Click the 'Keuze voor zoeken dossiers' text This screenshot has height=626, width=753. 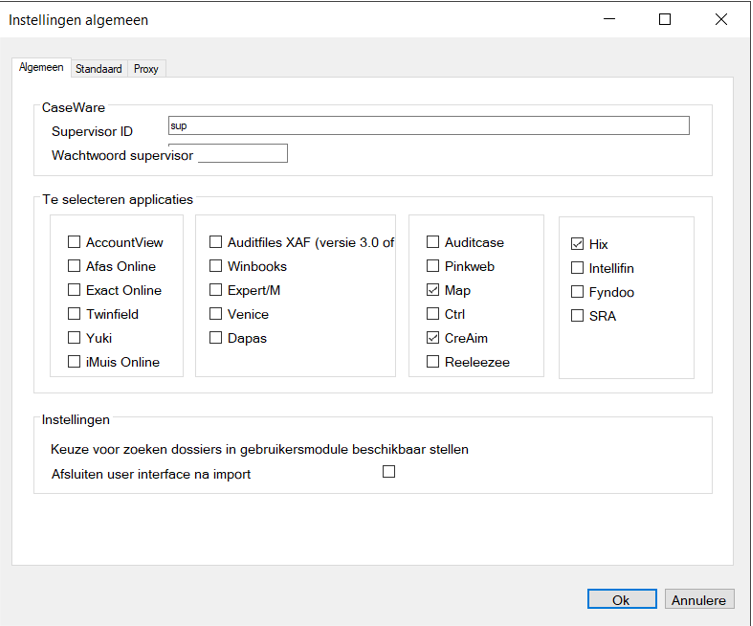click(259, 449)
